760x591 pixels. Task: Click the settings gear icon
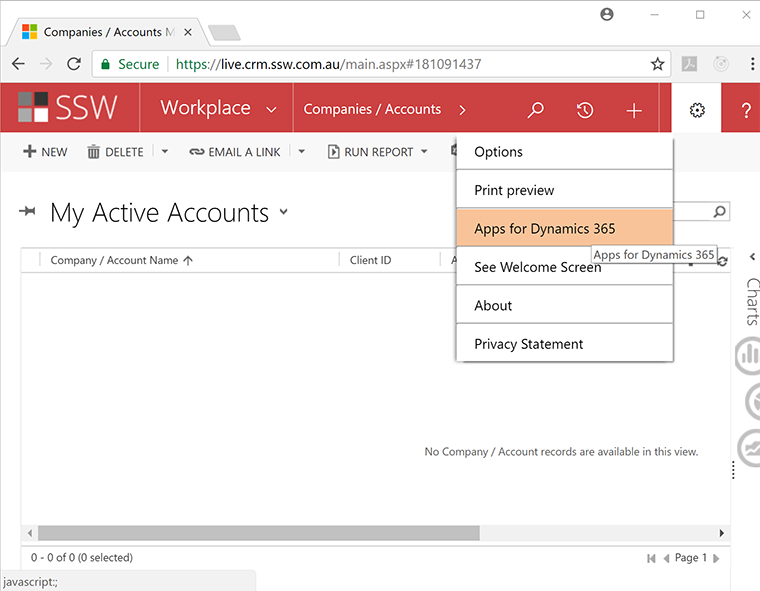point(697,110)
